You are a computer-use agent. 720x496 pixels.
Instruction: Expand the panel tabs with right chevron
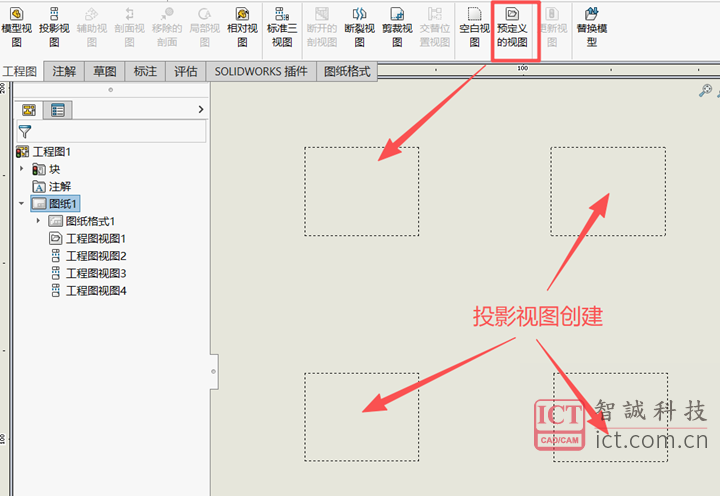point(201,109)
